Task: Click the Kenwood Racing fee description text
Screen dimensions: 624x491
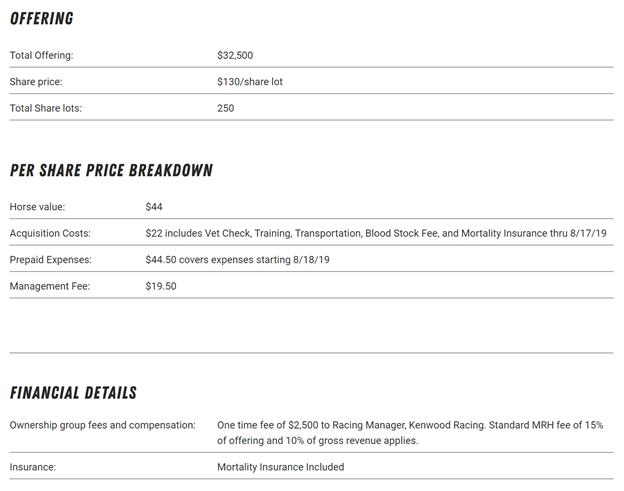Action: point(410,432)
